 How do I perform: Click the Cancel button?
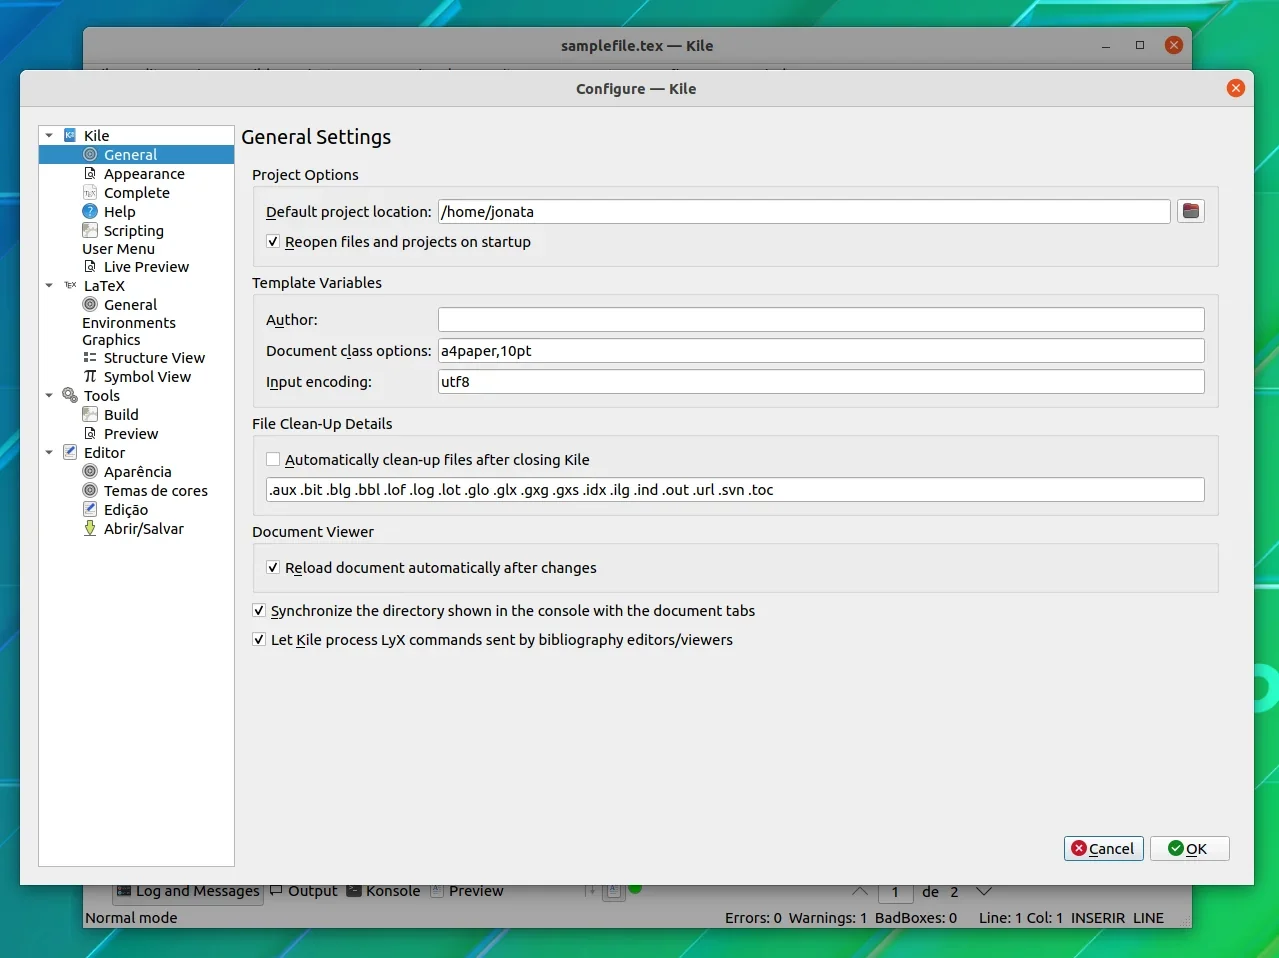1103,848
